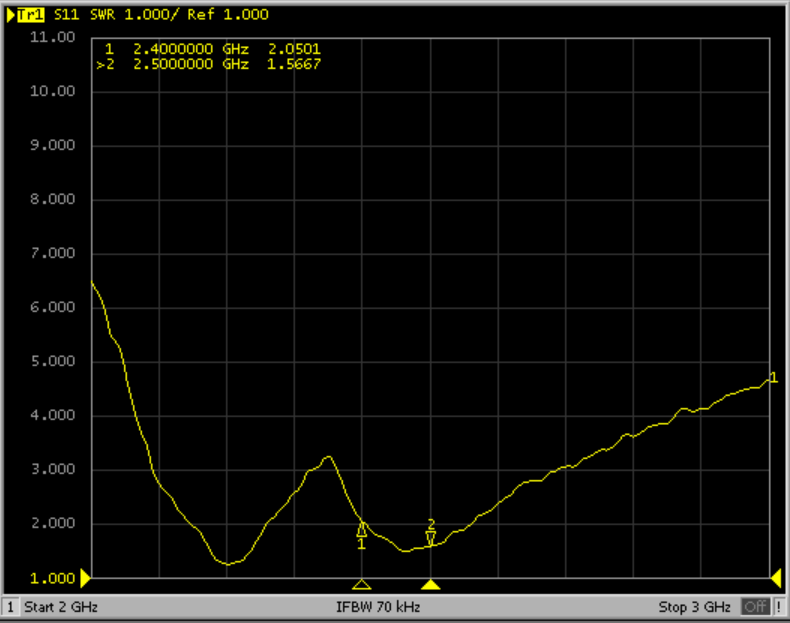Click the trace number 1 label at trace end
Image resolution: width=790 pixels, height=623 pixels.
[x=772, y=377]
